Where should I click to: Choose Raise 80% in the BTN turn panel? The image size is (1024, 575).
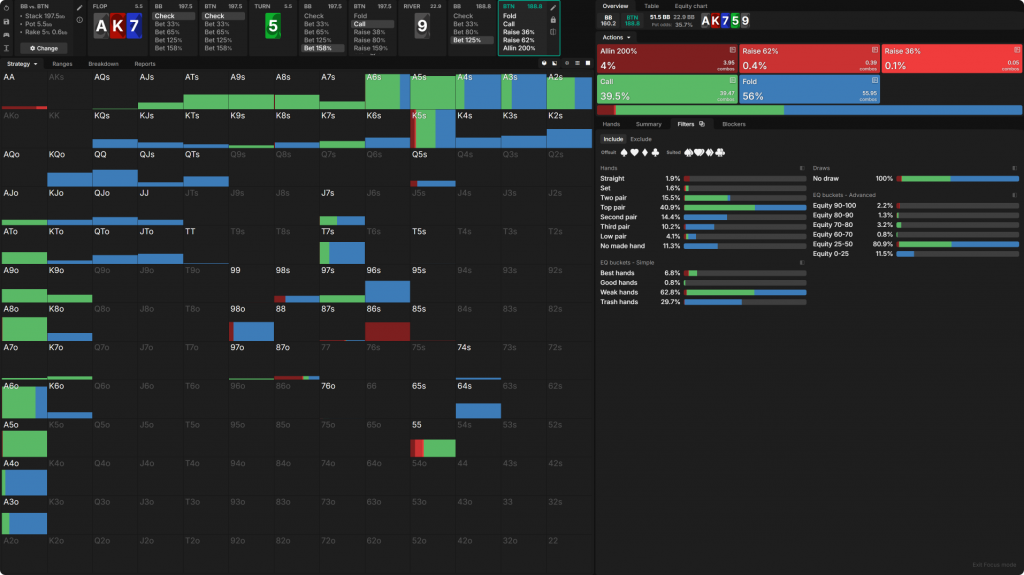pos(370,40)
